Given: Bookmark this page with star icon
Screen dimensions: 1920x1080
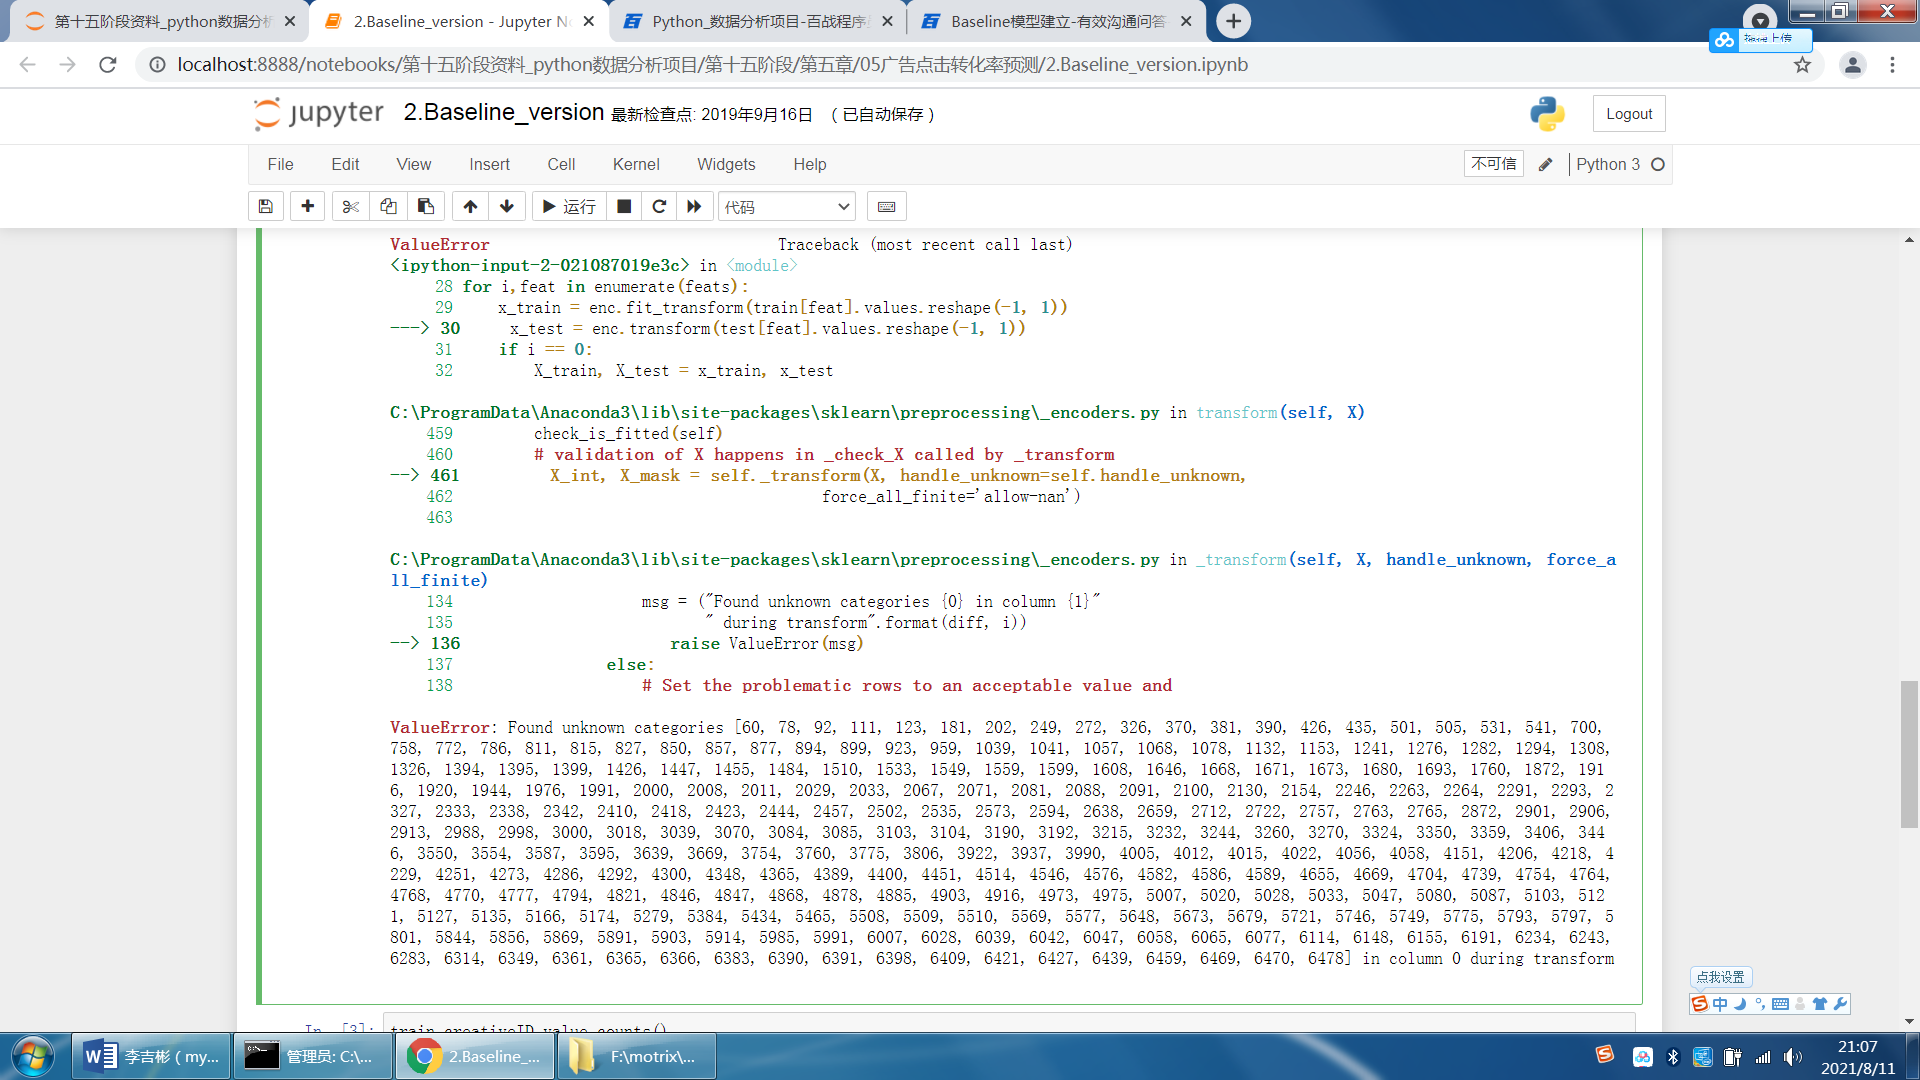Looking at the screenshot, I should pyautogui.click(x=1802, y=65).
